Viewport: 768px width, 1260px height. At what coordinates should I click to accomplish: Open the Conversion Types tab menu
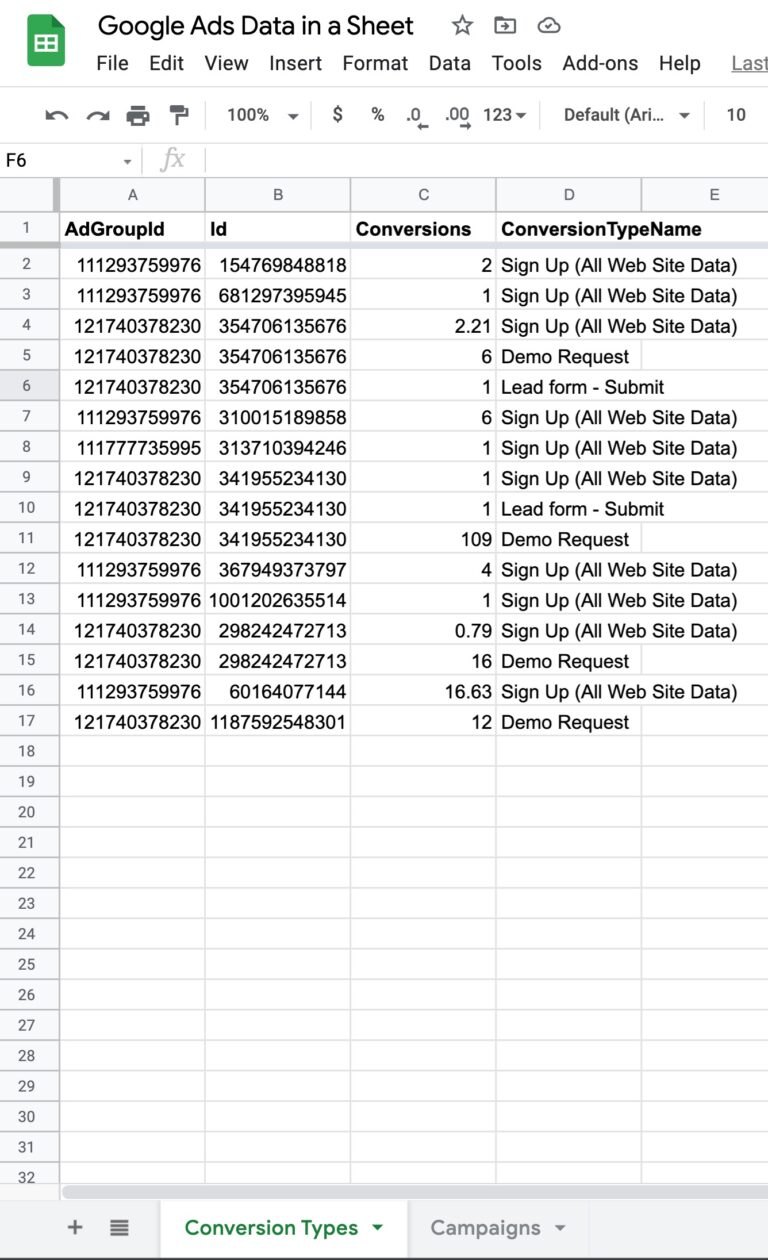(x=376, y=1227)
